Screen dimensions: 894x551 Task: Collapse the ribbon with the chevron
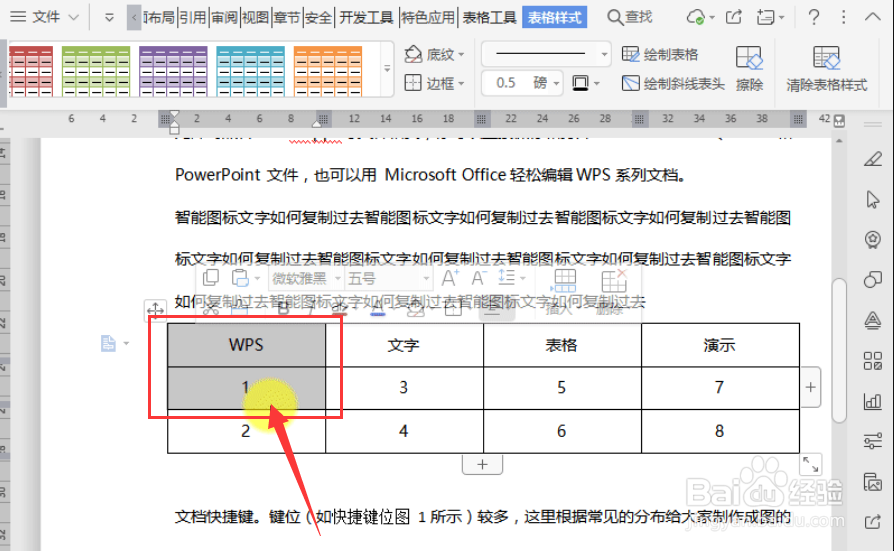point(872,17)
